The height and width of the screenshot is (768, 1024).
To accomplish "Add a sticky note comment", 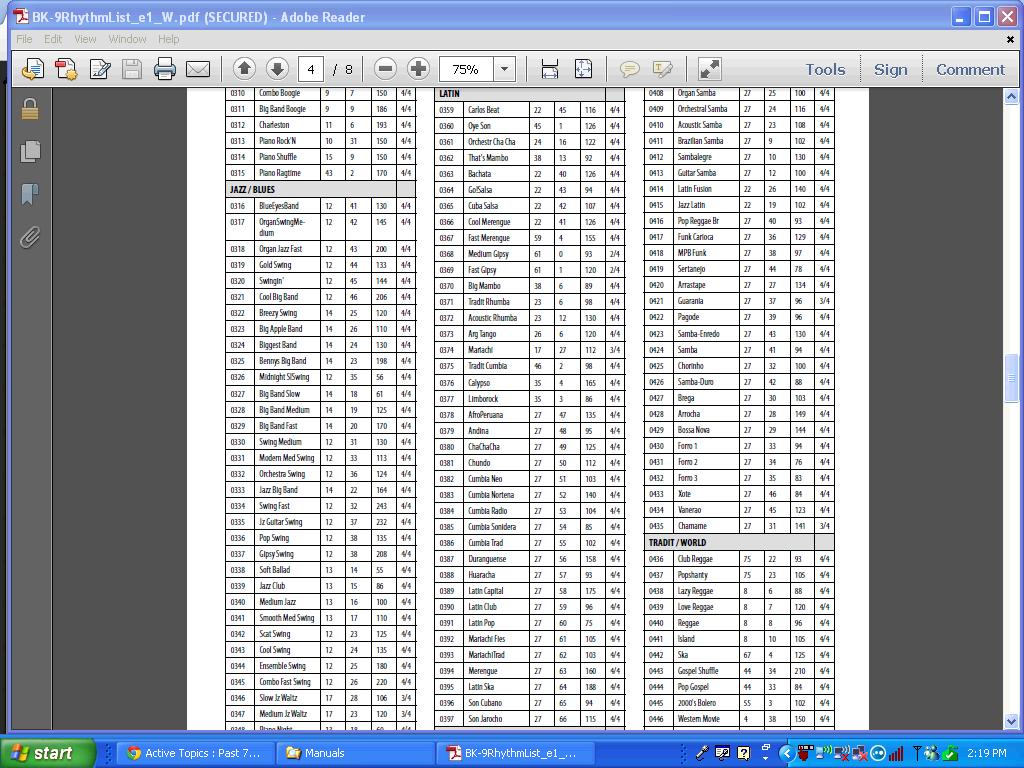I will [x=630, y=69].
